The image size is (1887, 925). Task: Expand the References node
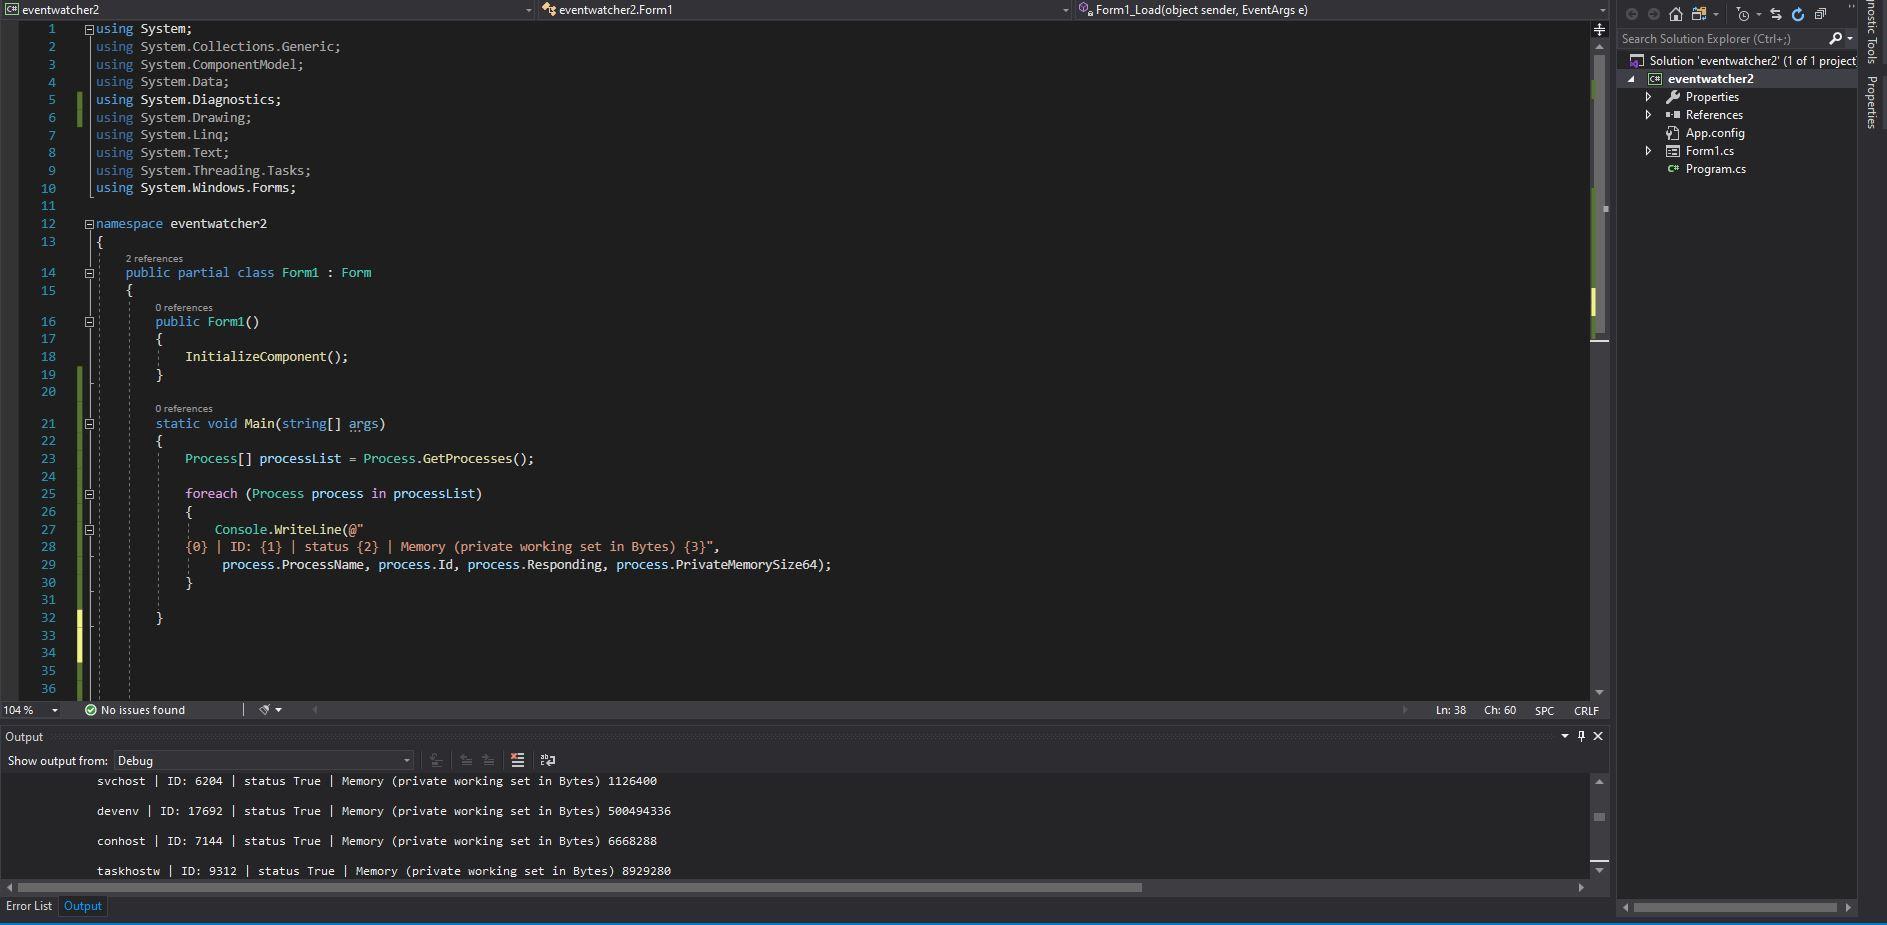1650,115
